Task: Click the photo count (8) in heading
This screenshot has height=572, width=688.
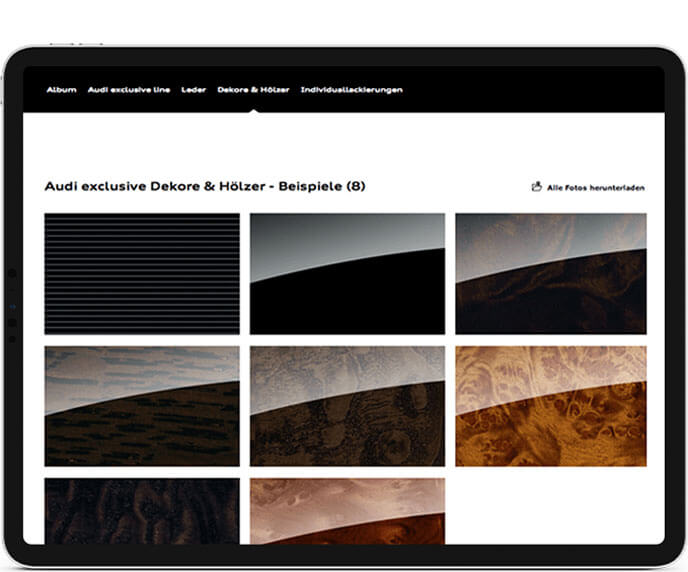Action: (355, 186)
